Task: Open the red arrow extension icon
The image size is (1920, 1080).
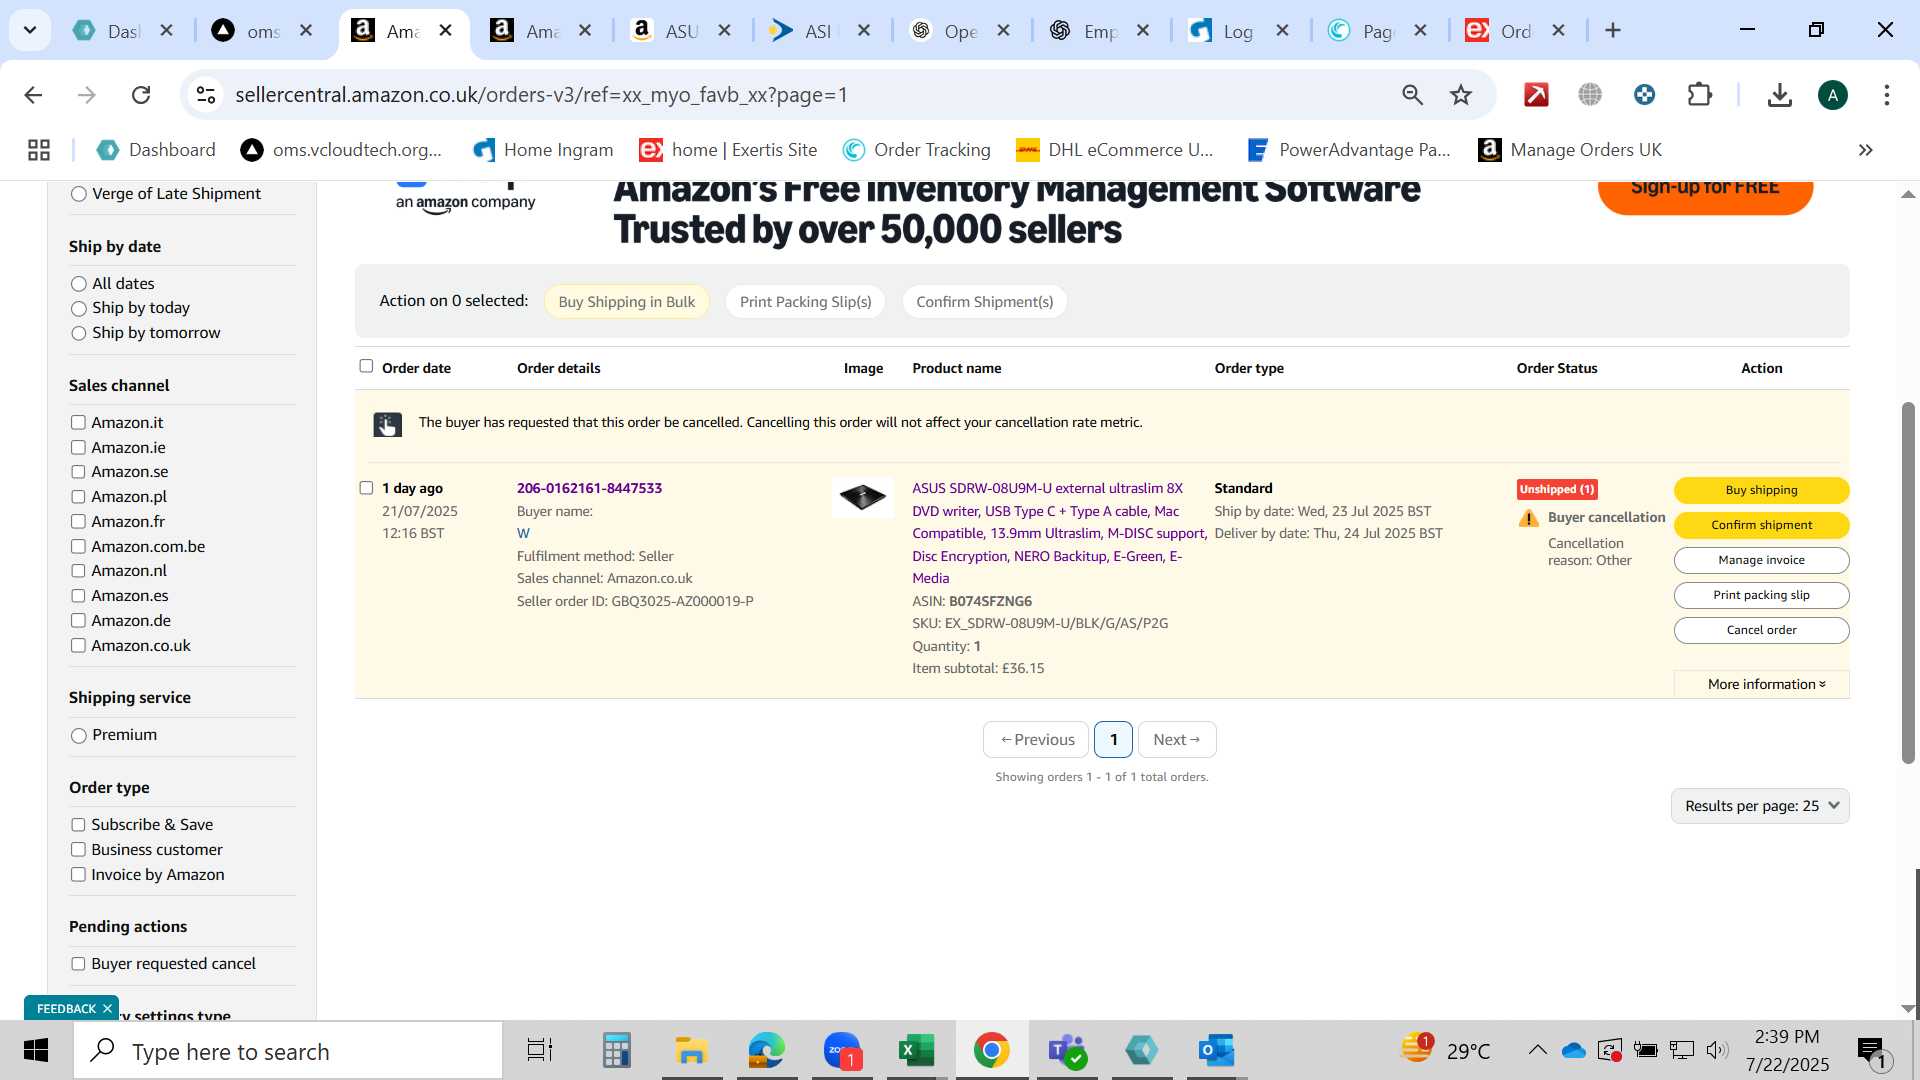Action: click(1536, 95)
